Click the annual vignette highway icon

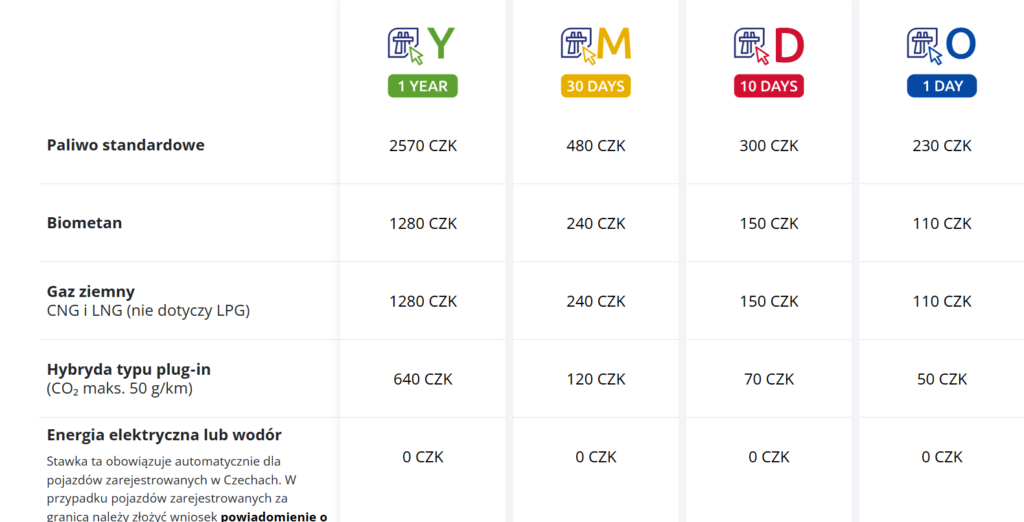point(405,44)
